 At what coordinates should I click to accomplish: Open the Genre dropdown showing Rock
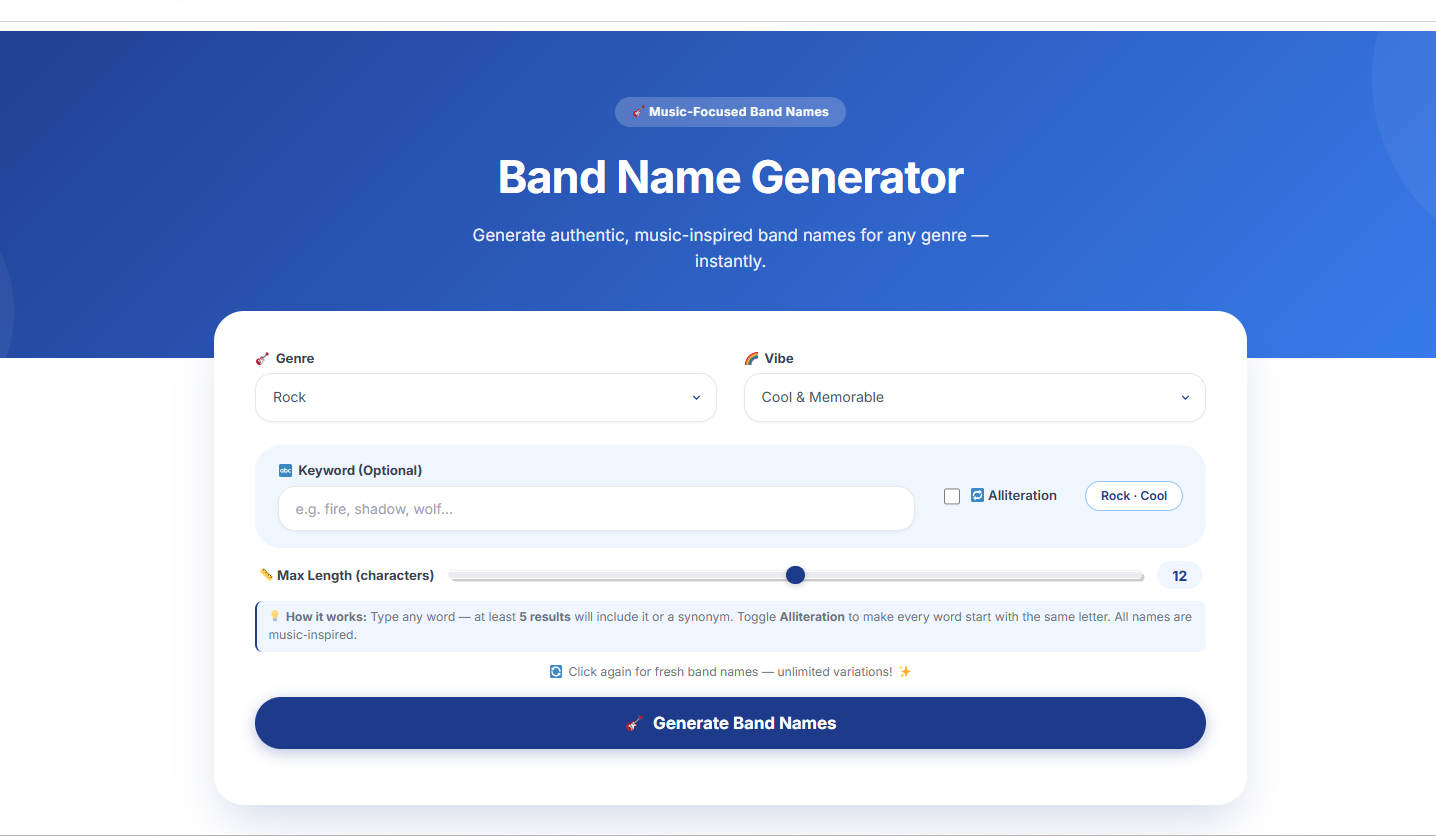[x=485, y=397]
